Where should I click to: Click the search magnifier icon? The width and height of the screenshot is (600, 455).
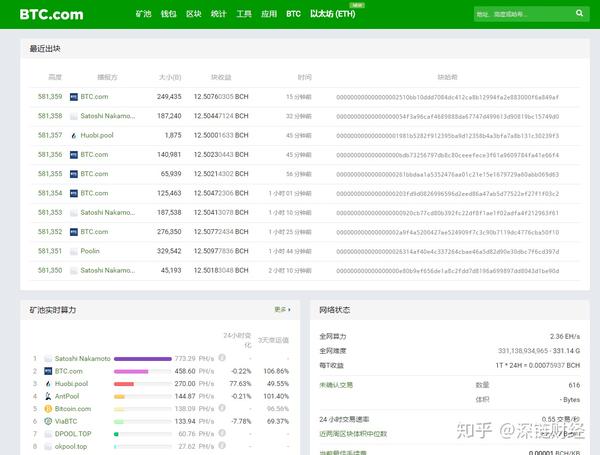(579, 13)
